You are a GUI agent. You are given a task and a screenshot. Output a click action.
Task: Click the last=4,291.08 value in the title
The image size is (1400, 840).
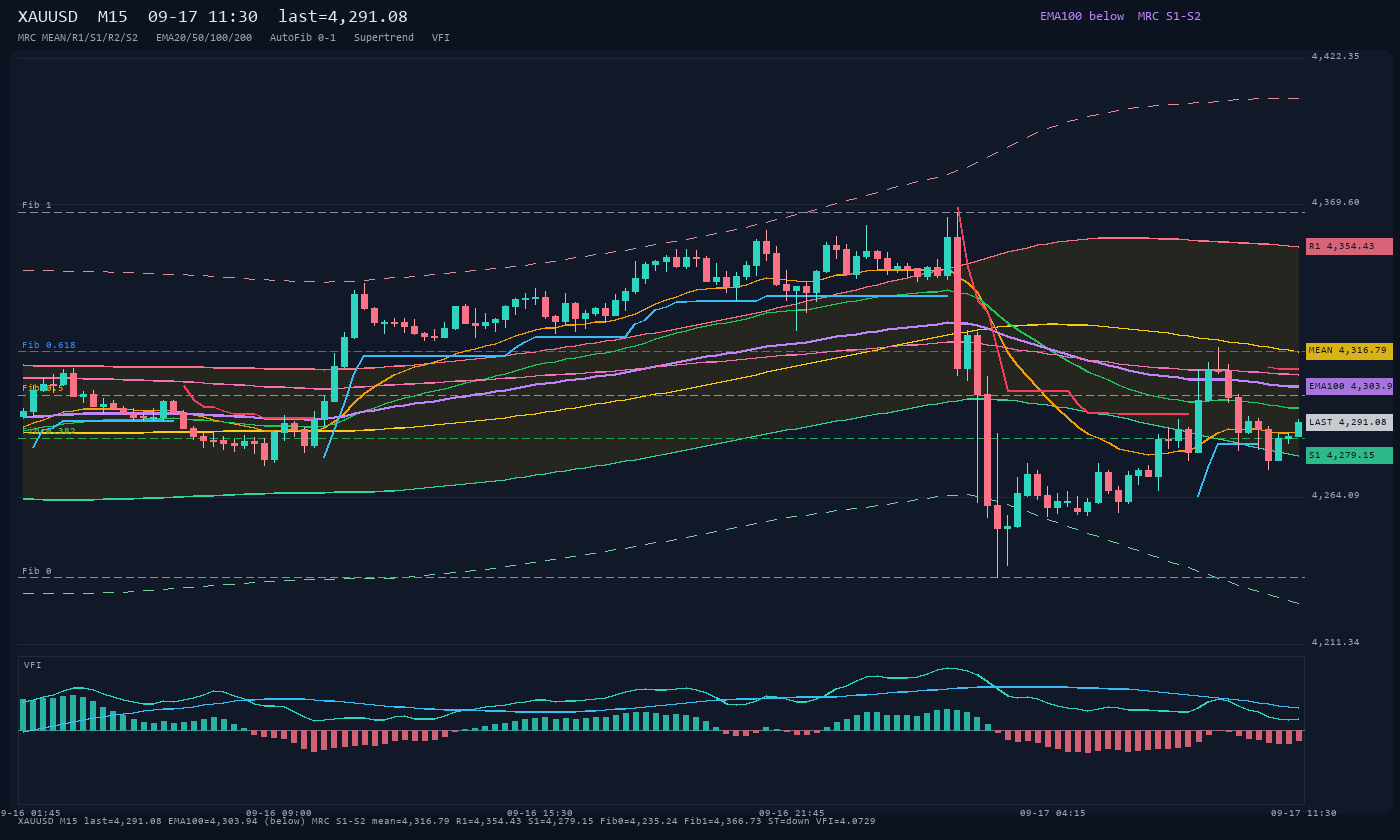tap(343, 17)
